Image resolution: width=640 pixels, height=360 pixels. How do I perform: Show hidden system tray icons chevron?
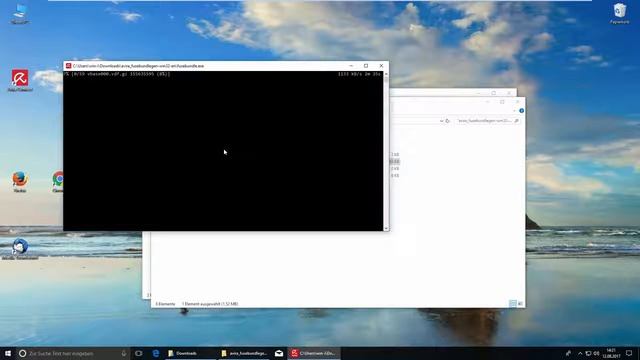[580, 353]
